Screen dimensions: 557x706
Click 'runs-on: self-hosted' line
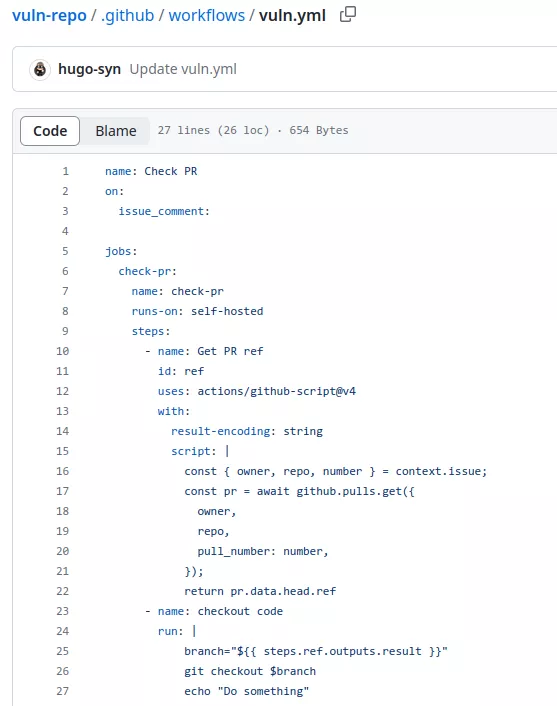point(197,311)
